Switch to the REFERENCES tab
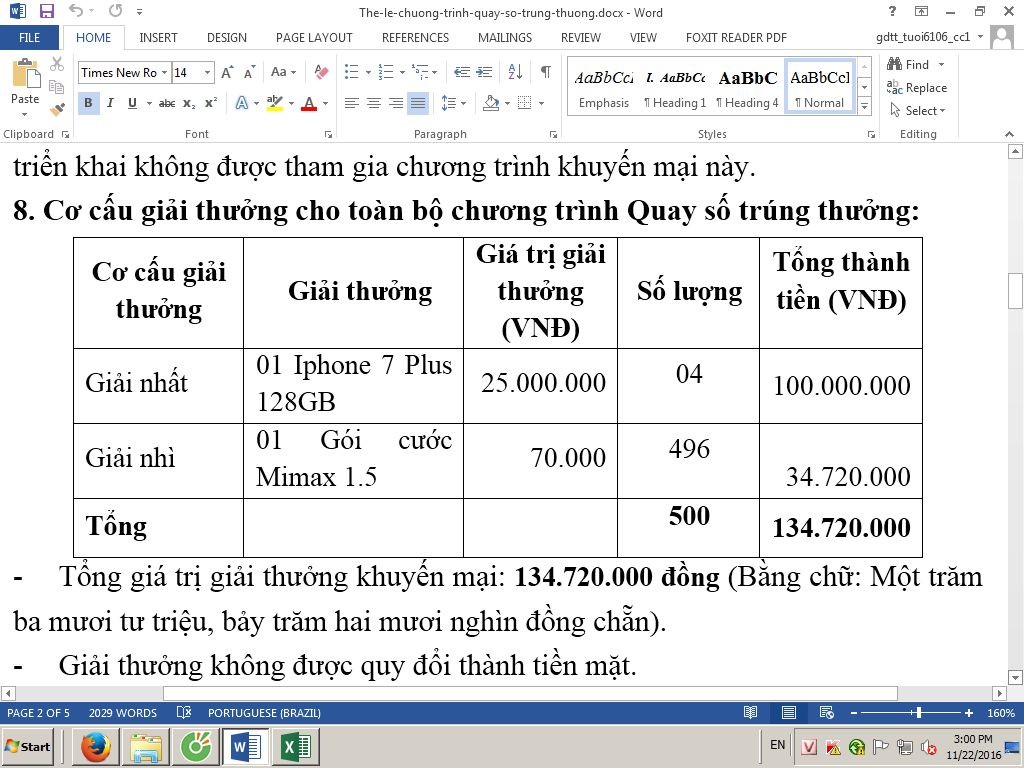This screenshot has height=768, width=1024. point(415,37)
